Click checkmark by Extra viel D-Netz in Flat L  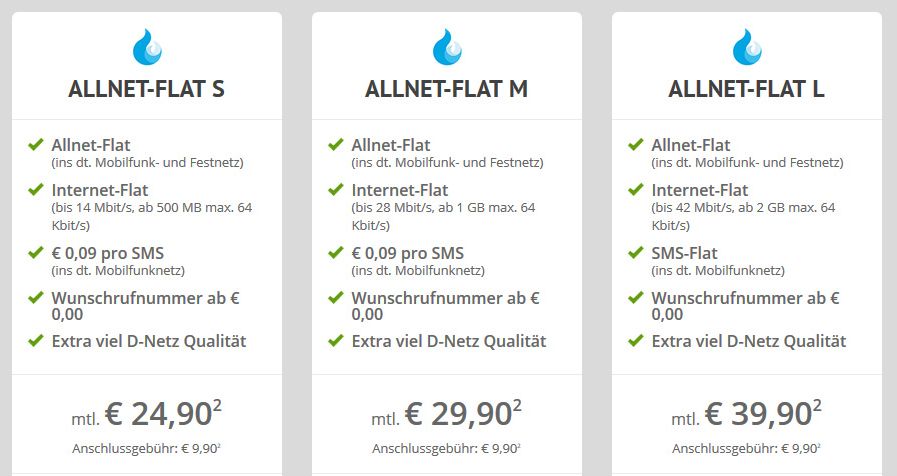tap(636, 341)
